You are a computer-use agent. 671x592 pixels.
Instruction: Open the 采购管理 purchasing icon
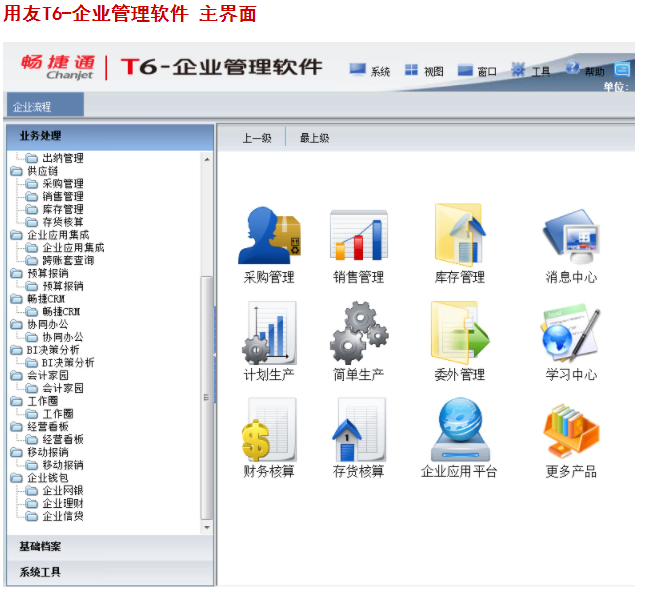(x=269, y=236)
